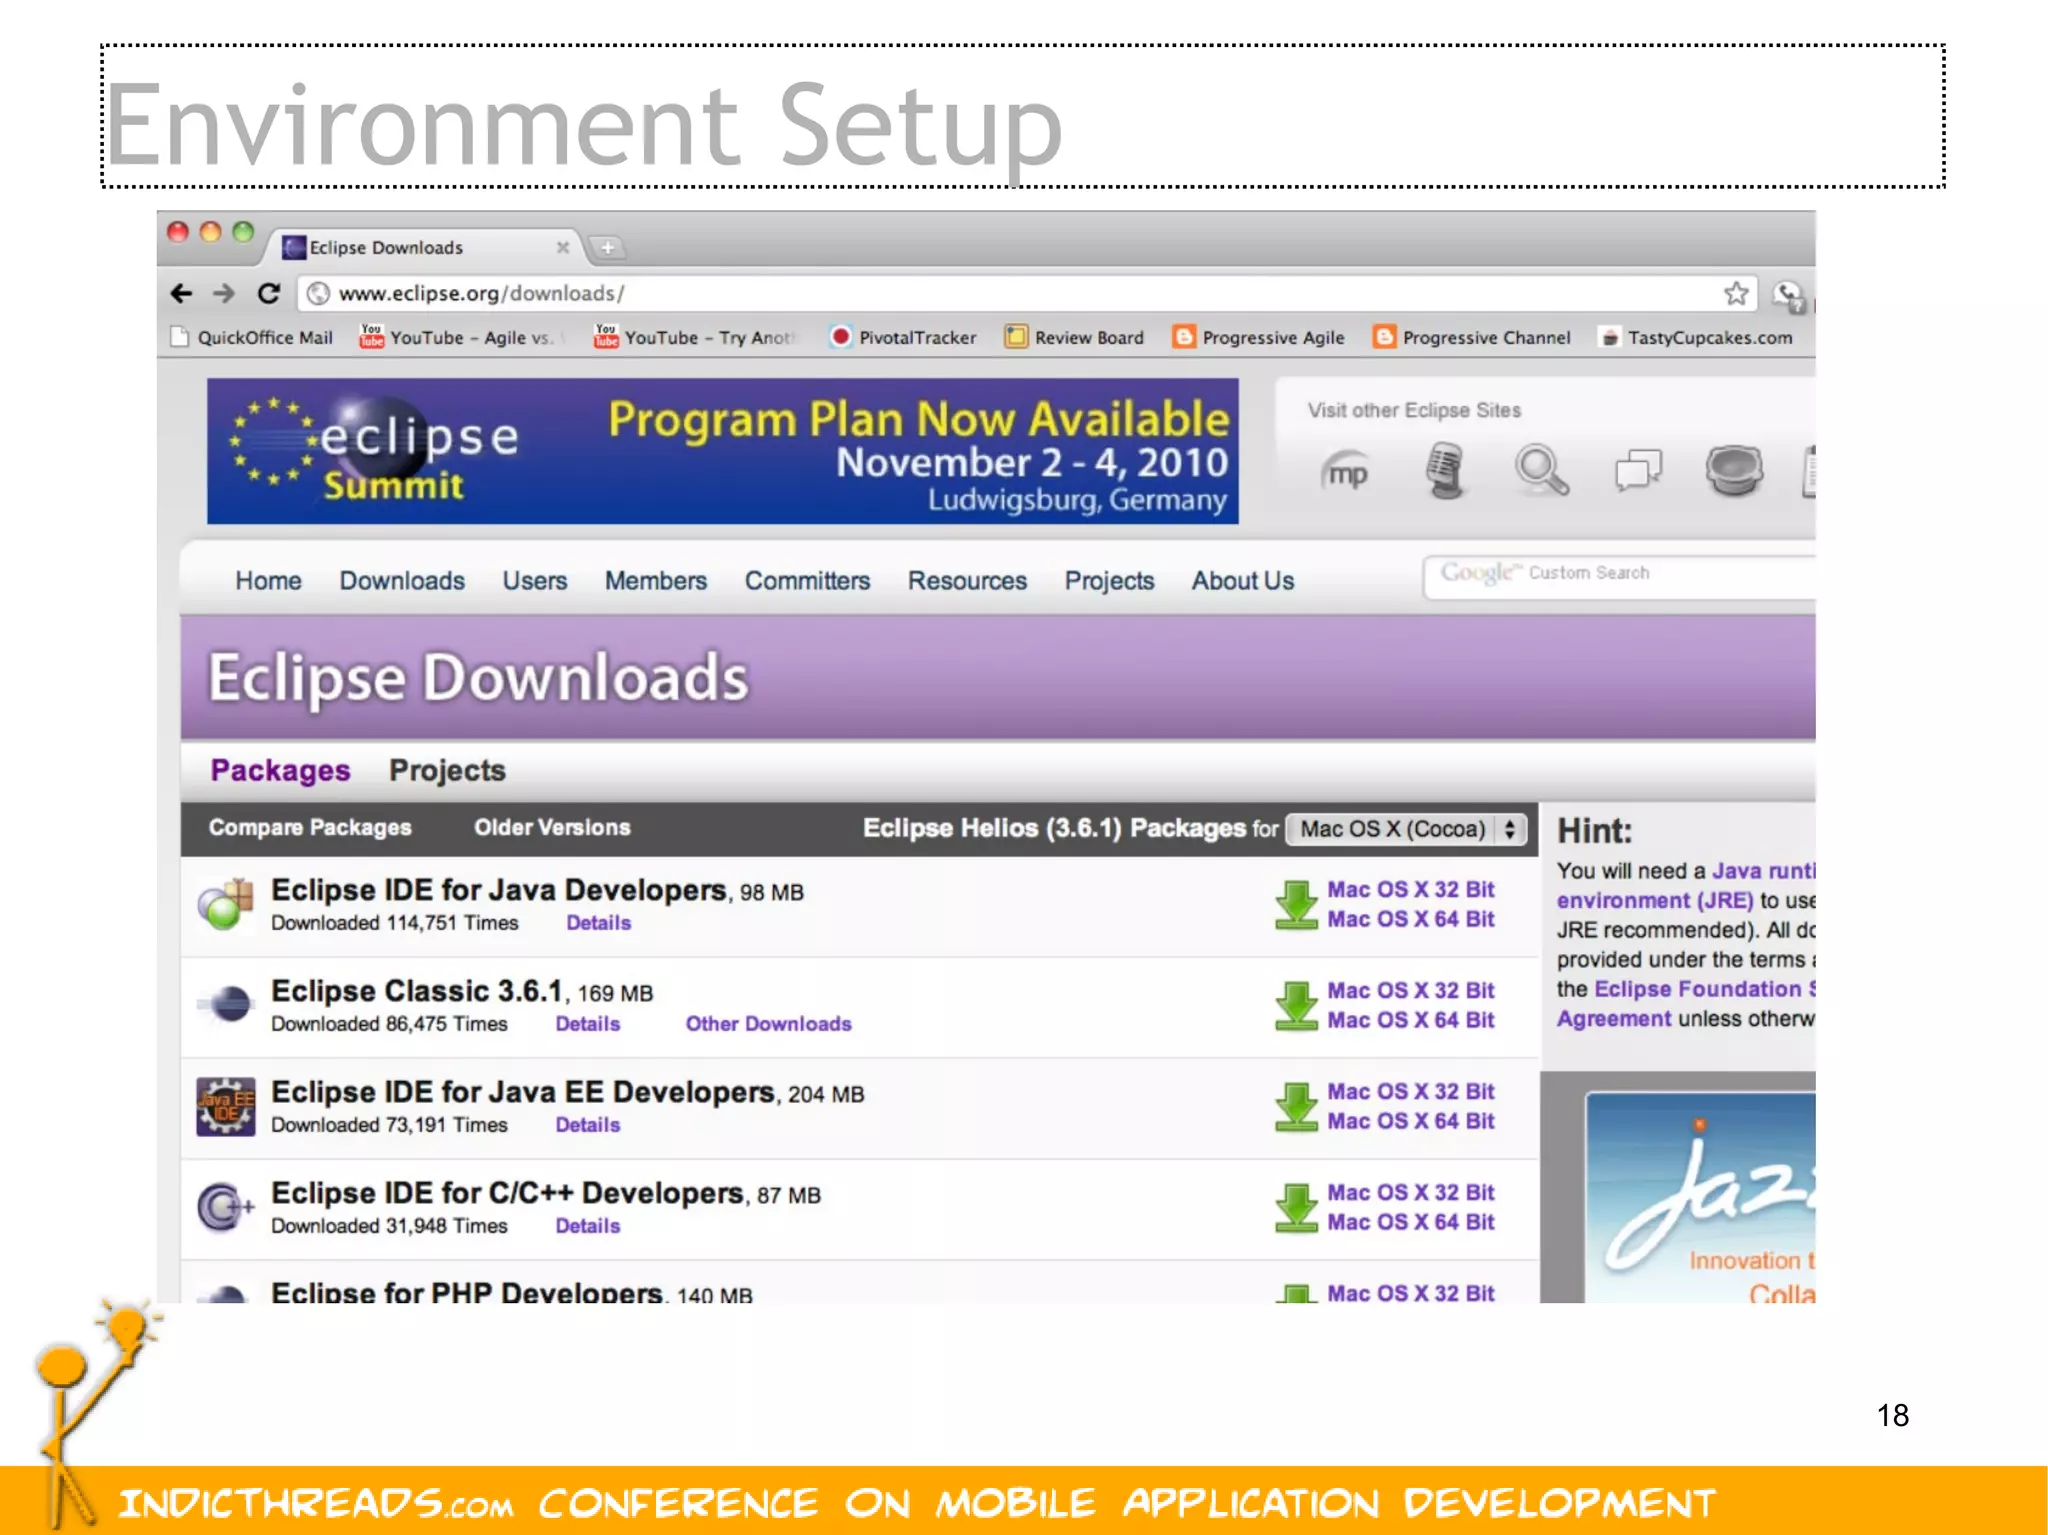Screen dimensions: 2048x1535
Task: Go to About Us in site navigation
Action: point(1243,581)
